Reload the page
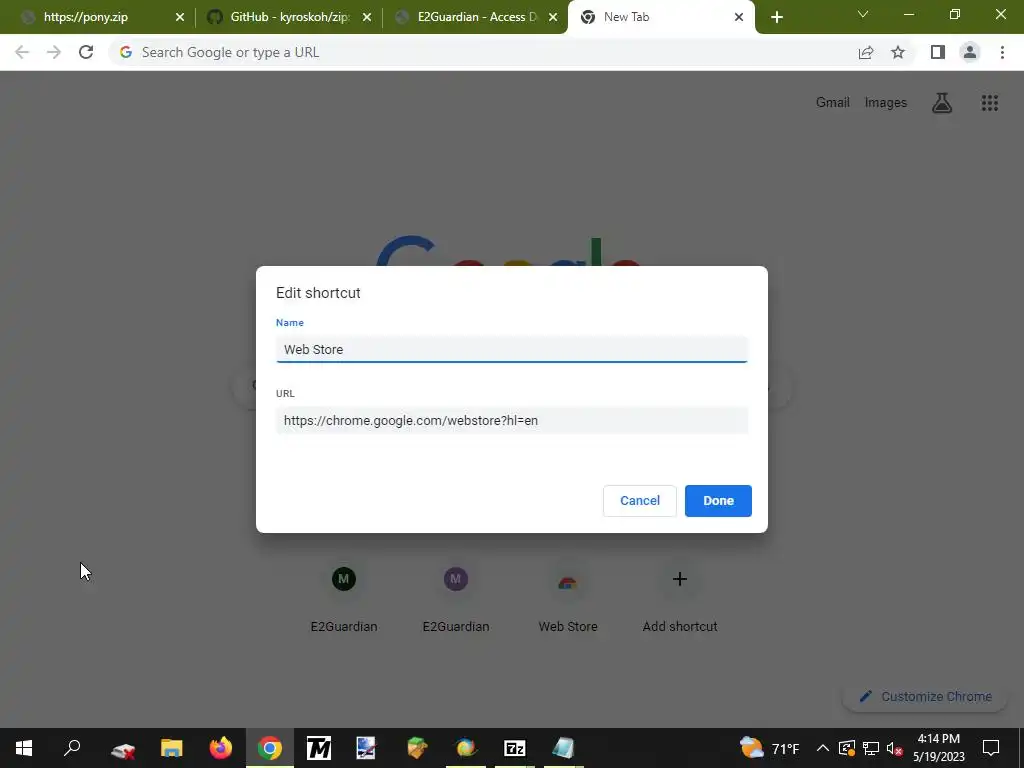 86,52
